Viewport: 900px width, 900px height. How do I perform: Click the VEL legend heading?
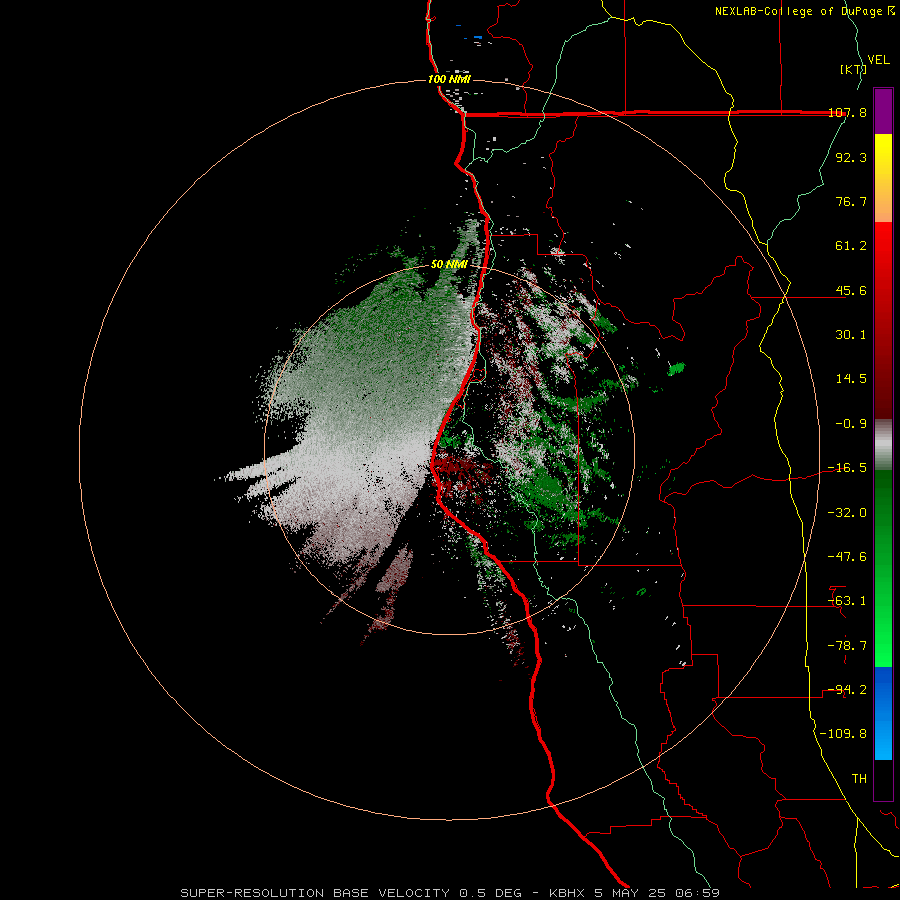(x=878, y=60)
